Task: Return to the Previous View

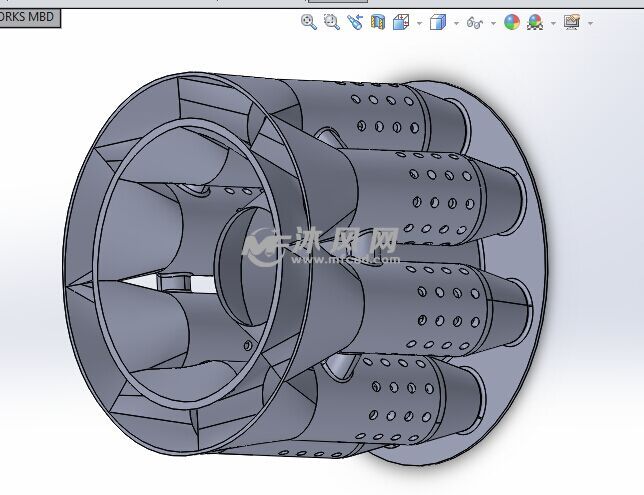Action: (354, 22)
